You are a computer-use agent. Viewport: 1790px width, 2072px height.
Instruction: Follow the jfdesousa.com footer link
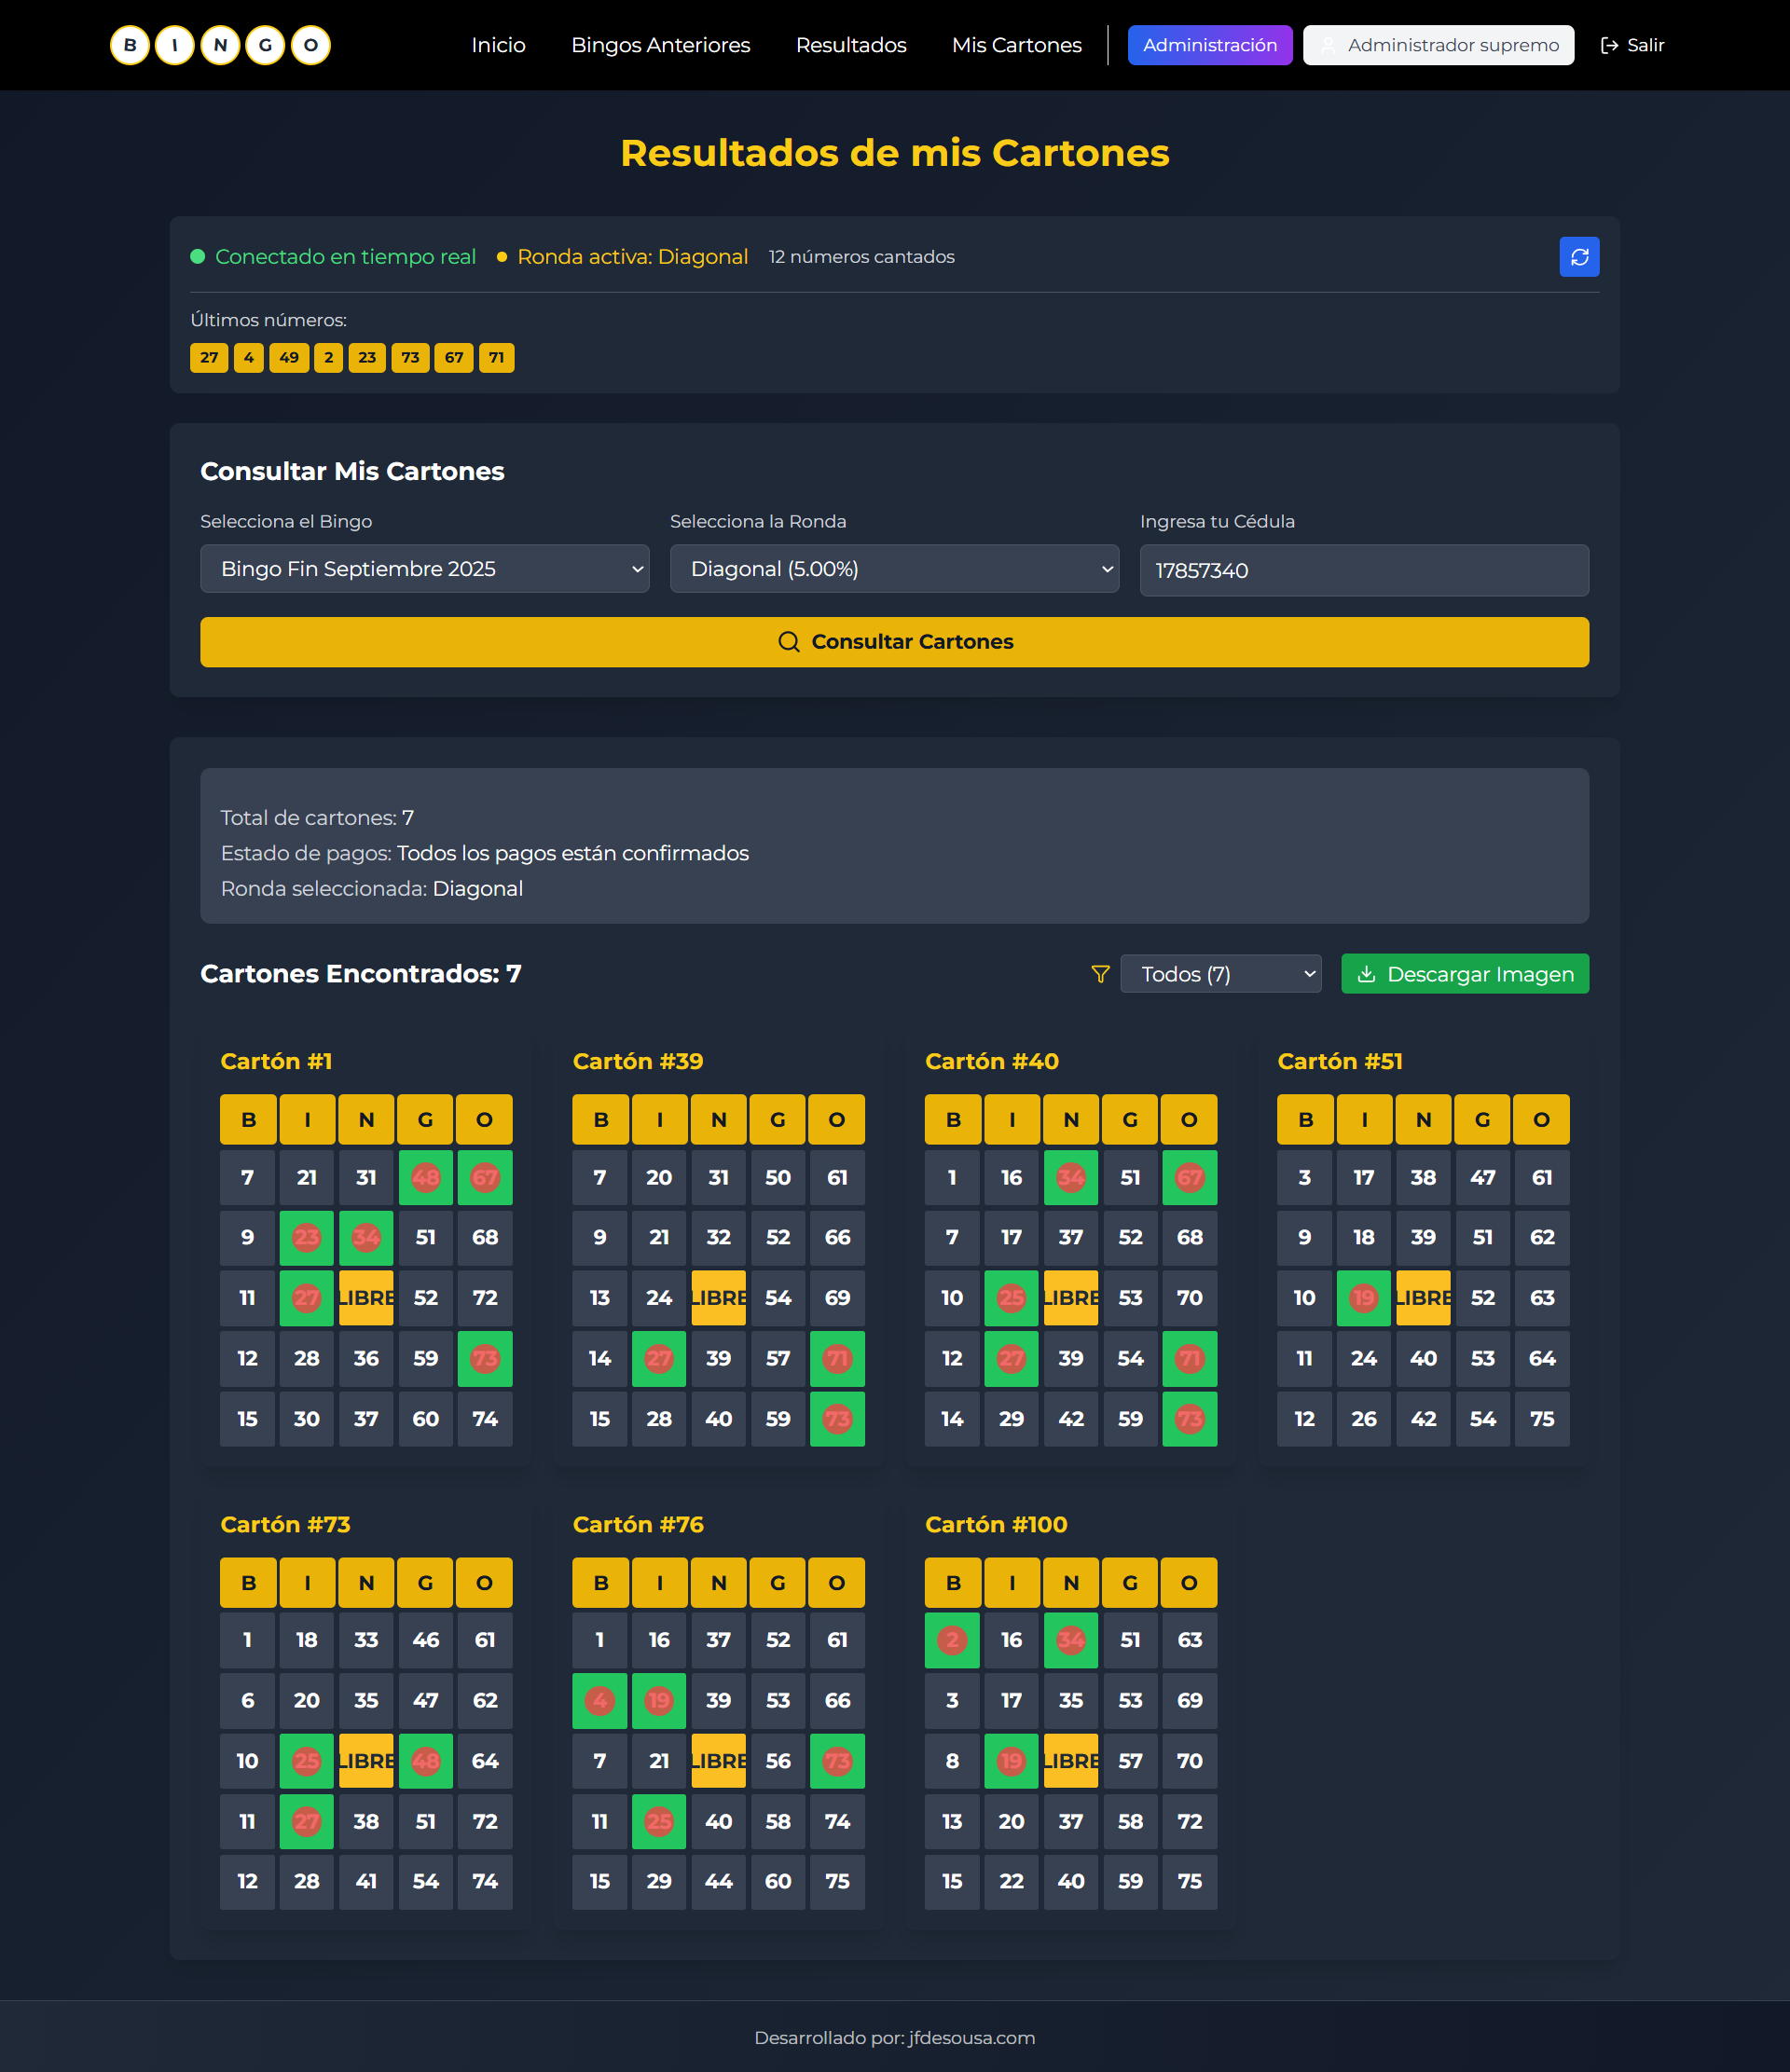[971, 2037]
